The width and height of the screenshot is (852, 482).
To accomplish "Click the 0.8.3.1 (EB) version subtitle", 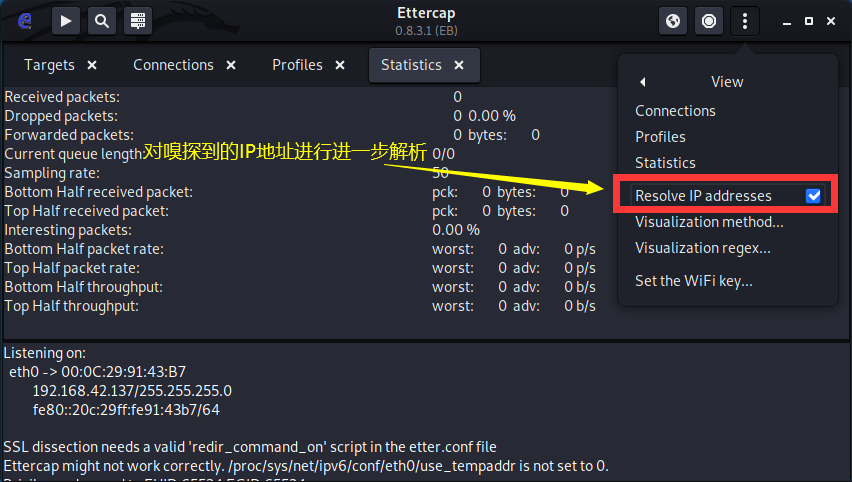I will (427, 31).
